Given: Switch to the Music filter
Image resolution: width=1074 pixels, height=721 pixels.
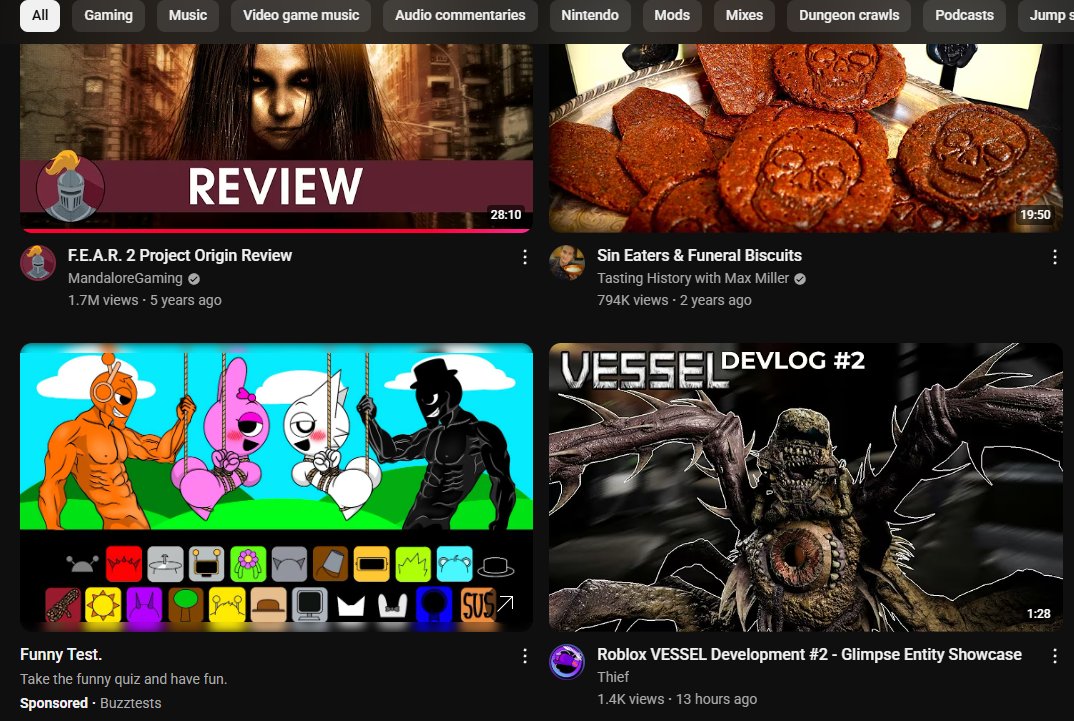Looking at the screenshot, I should click(x=187, y=15).
